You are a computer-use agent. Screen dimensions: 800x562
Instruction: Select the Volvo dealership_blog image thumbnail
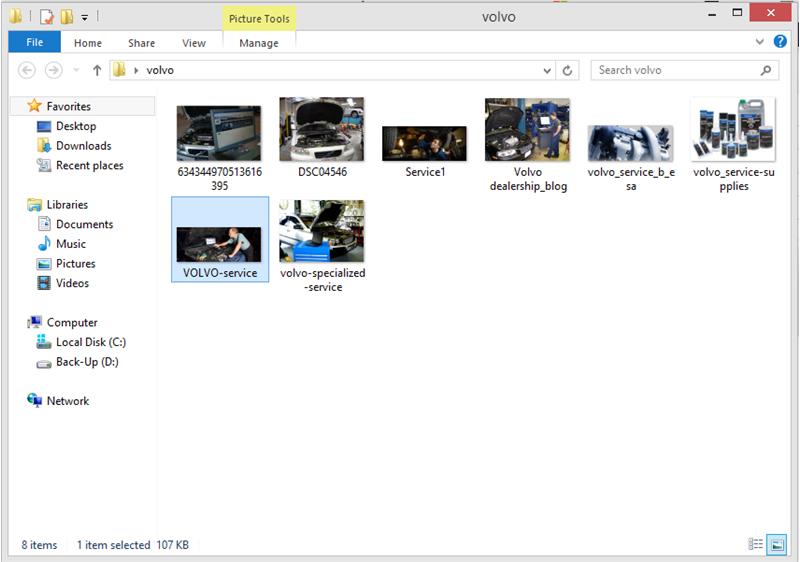527,130
